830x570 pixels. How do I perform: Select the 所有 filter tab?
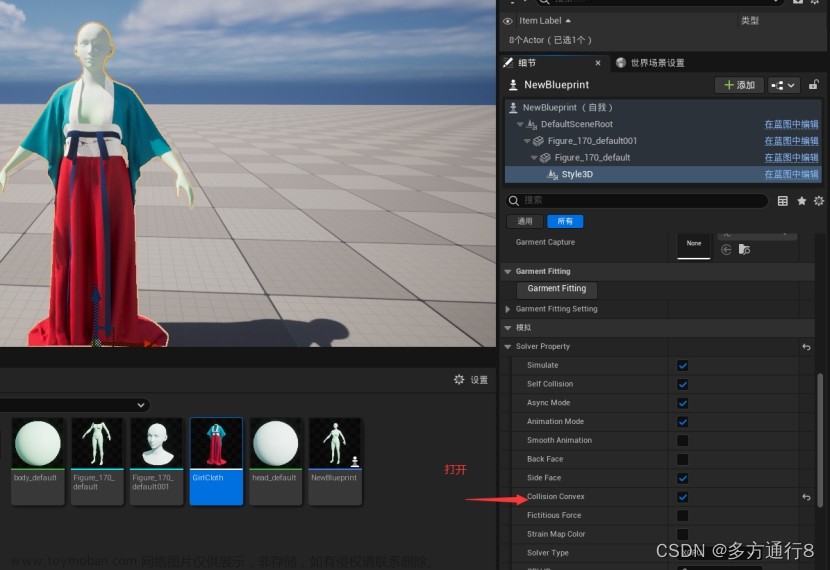tap(565, 221)
